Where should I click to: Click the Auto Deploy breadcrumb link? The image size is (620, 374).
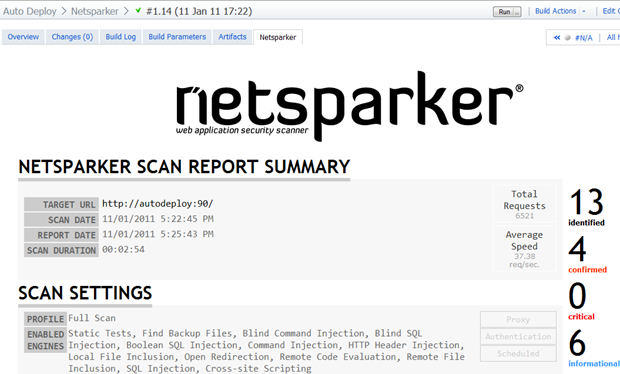[30, 11]
